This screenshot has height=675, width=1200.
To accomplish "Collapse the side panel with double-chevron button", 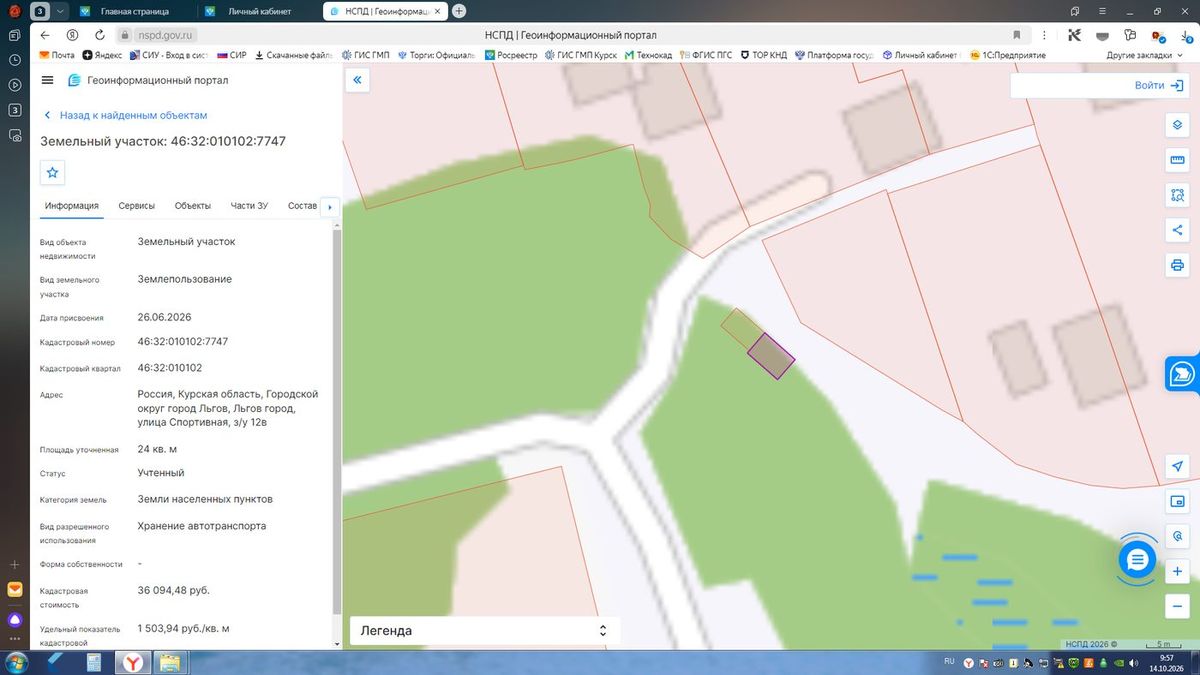I will (x=358, y=80).
